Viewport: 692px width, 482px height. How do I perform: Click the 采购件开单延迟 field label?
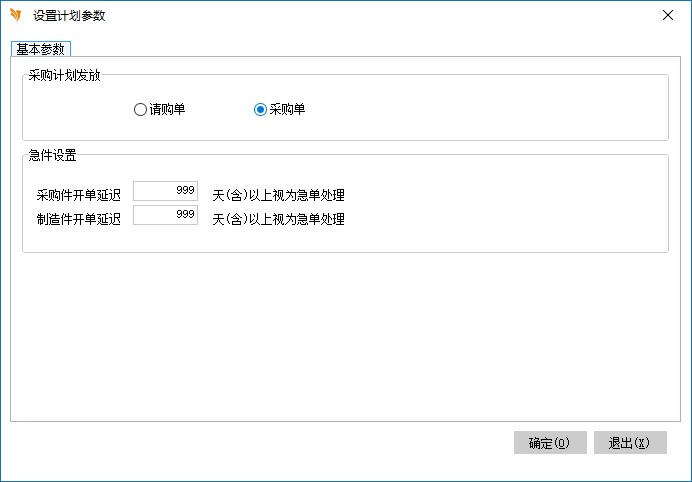coord(78,195)
